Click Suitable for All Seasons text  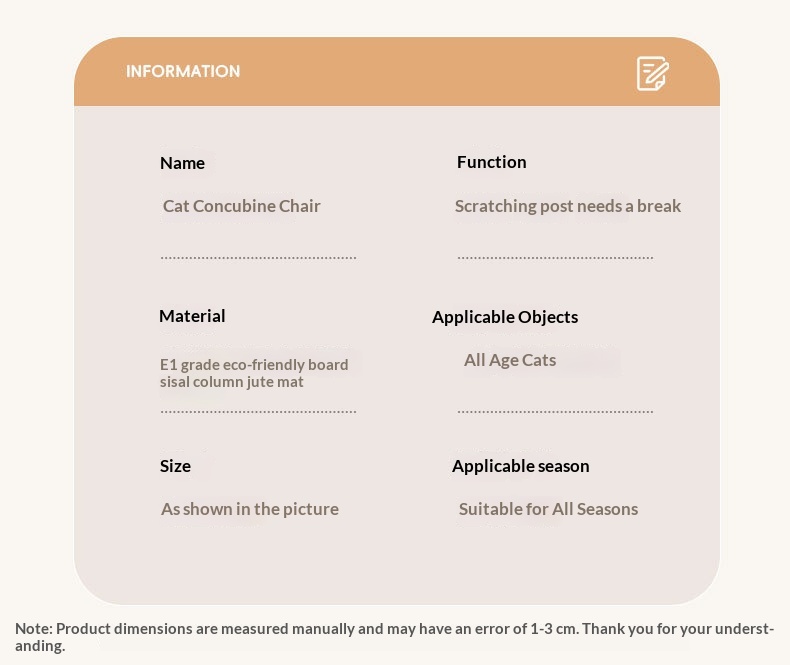[x=548, y=509]
